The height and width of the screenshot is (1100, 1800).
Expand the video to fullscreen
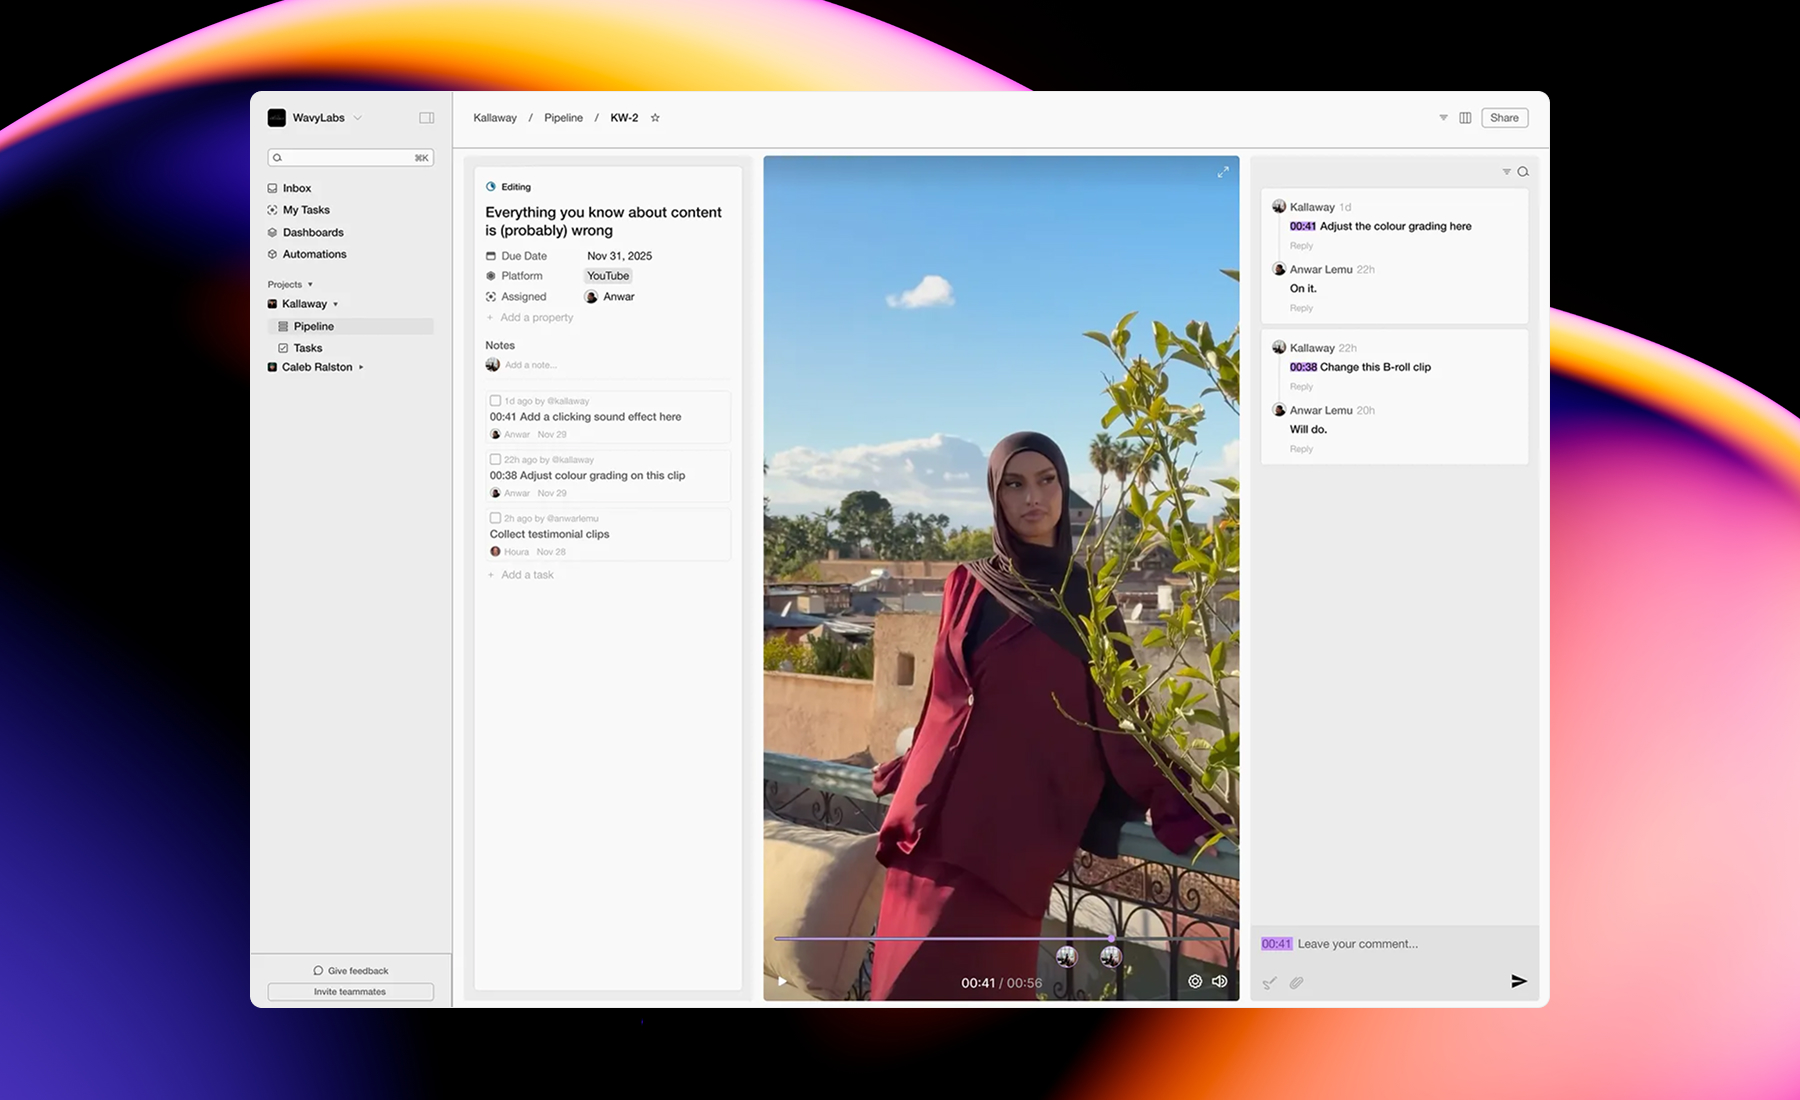point(1222,172)
